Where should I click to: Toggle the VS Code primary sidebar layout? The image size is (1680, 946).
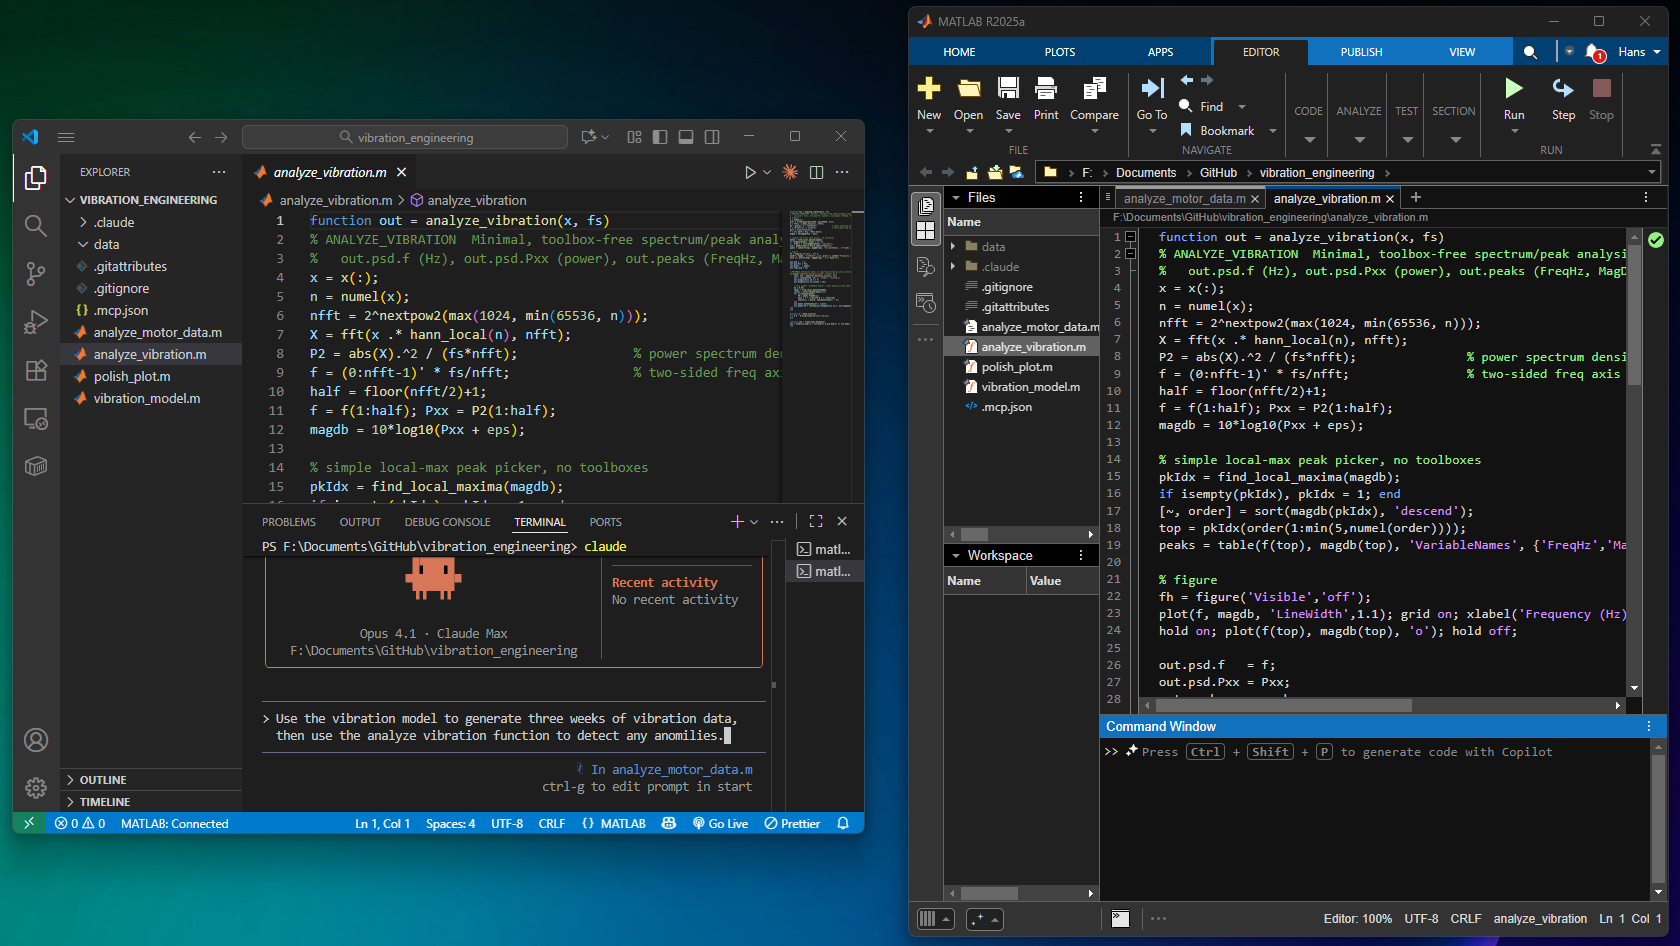[660, 137]
